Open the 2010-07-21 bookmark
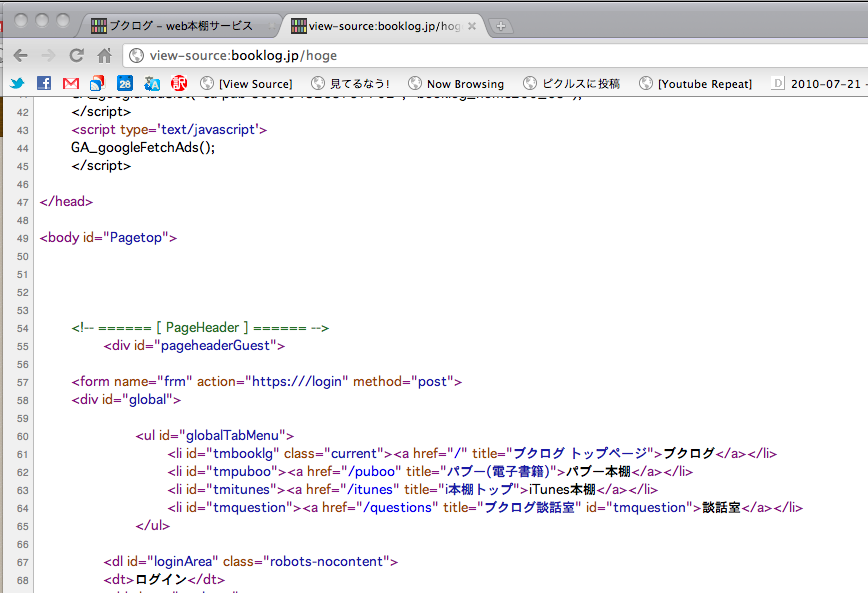This screenshot has height=593, width=868. (820, 83)
